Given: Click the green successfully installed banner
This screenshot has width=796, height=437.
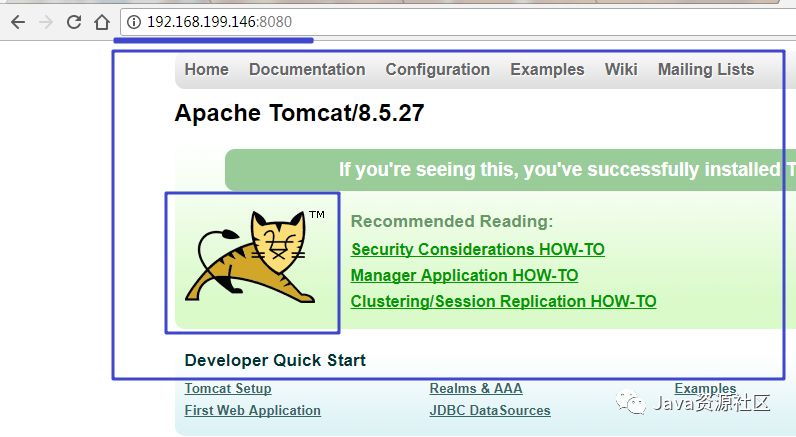Looking at the screenshot, I should (510, 170).
